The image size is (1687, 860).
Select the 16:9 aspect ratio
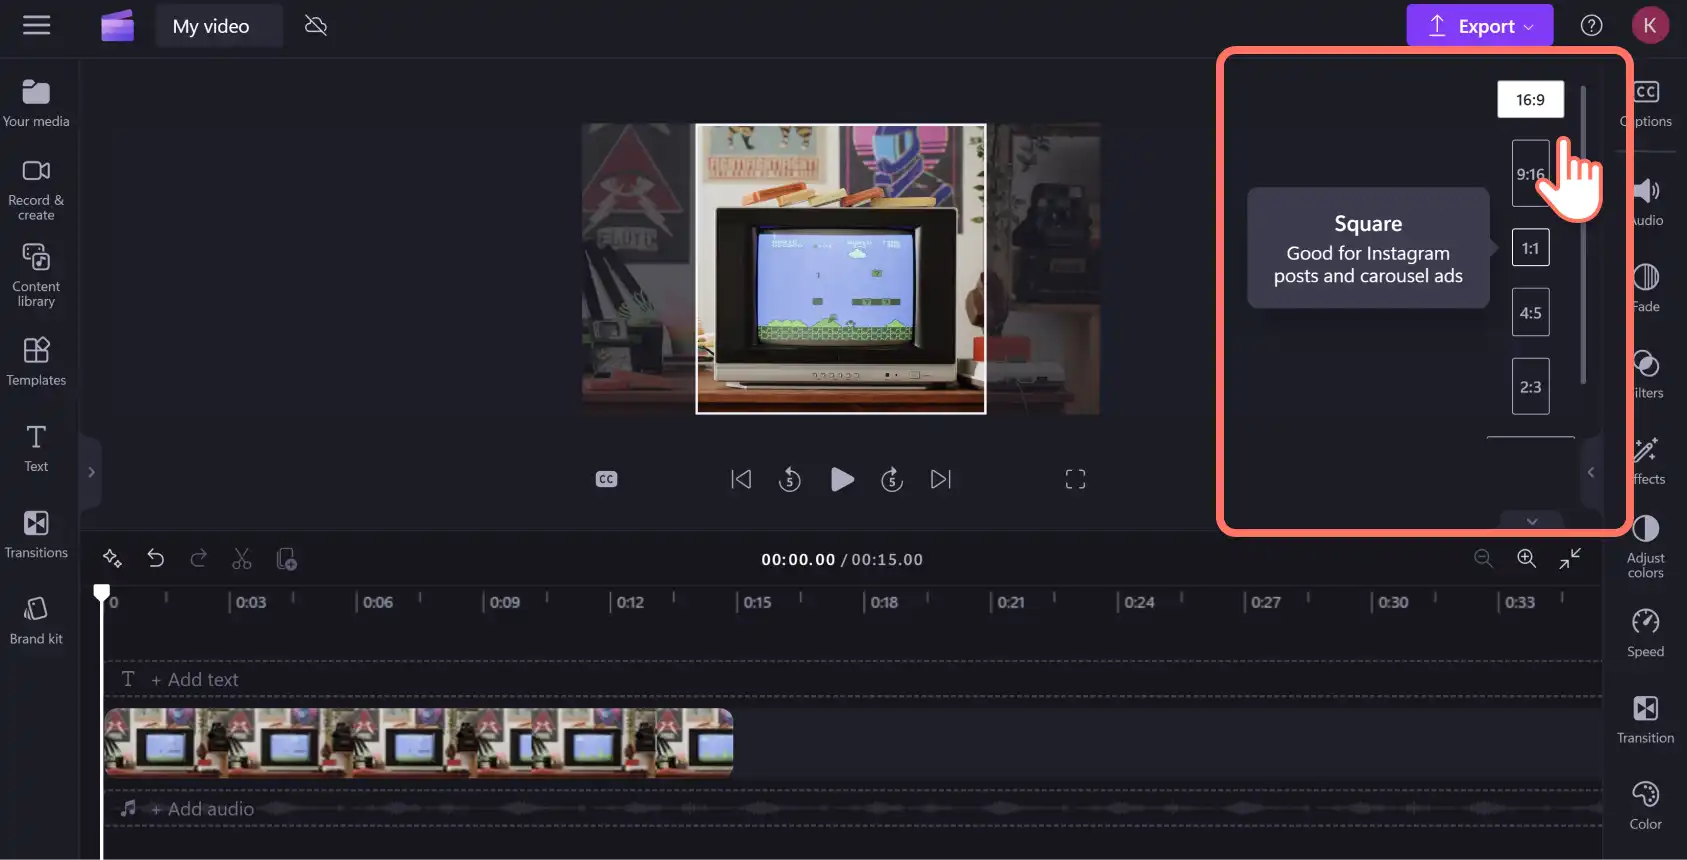click(x=1530, y=100)
